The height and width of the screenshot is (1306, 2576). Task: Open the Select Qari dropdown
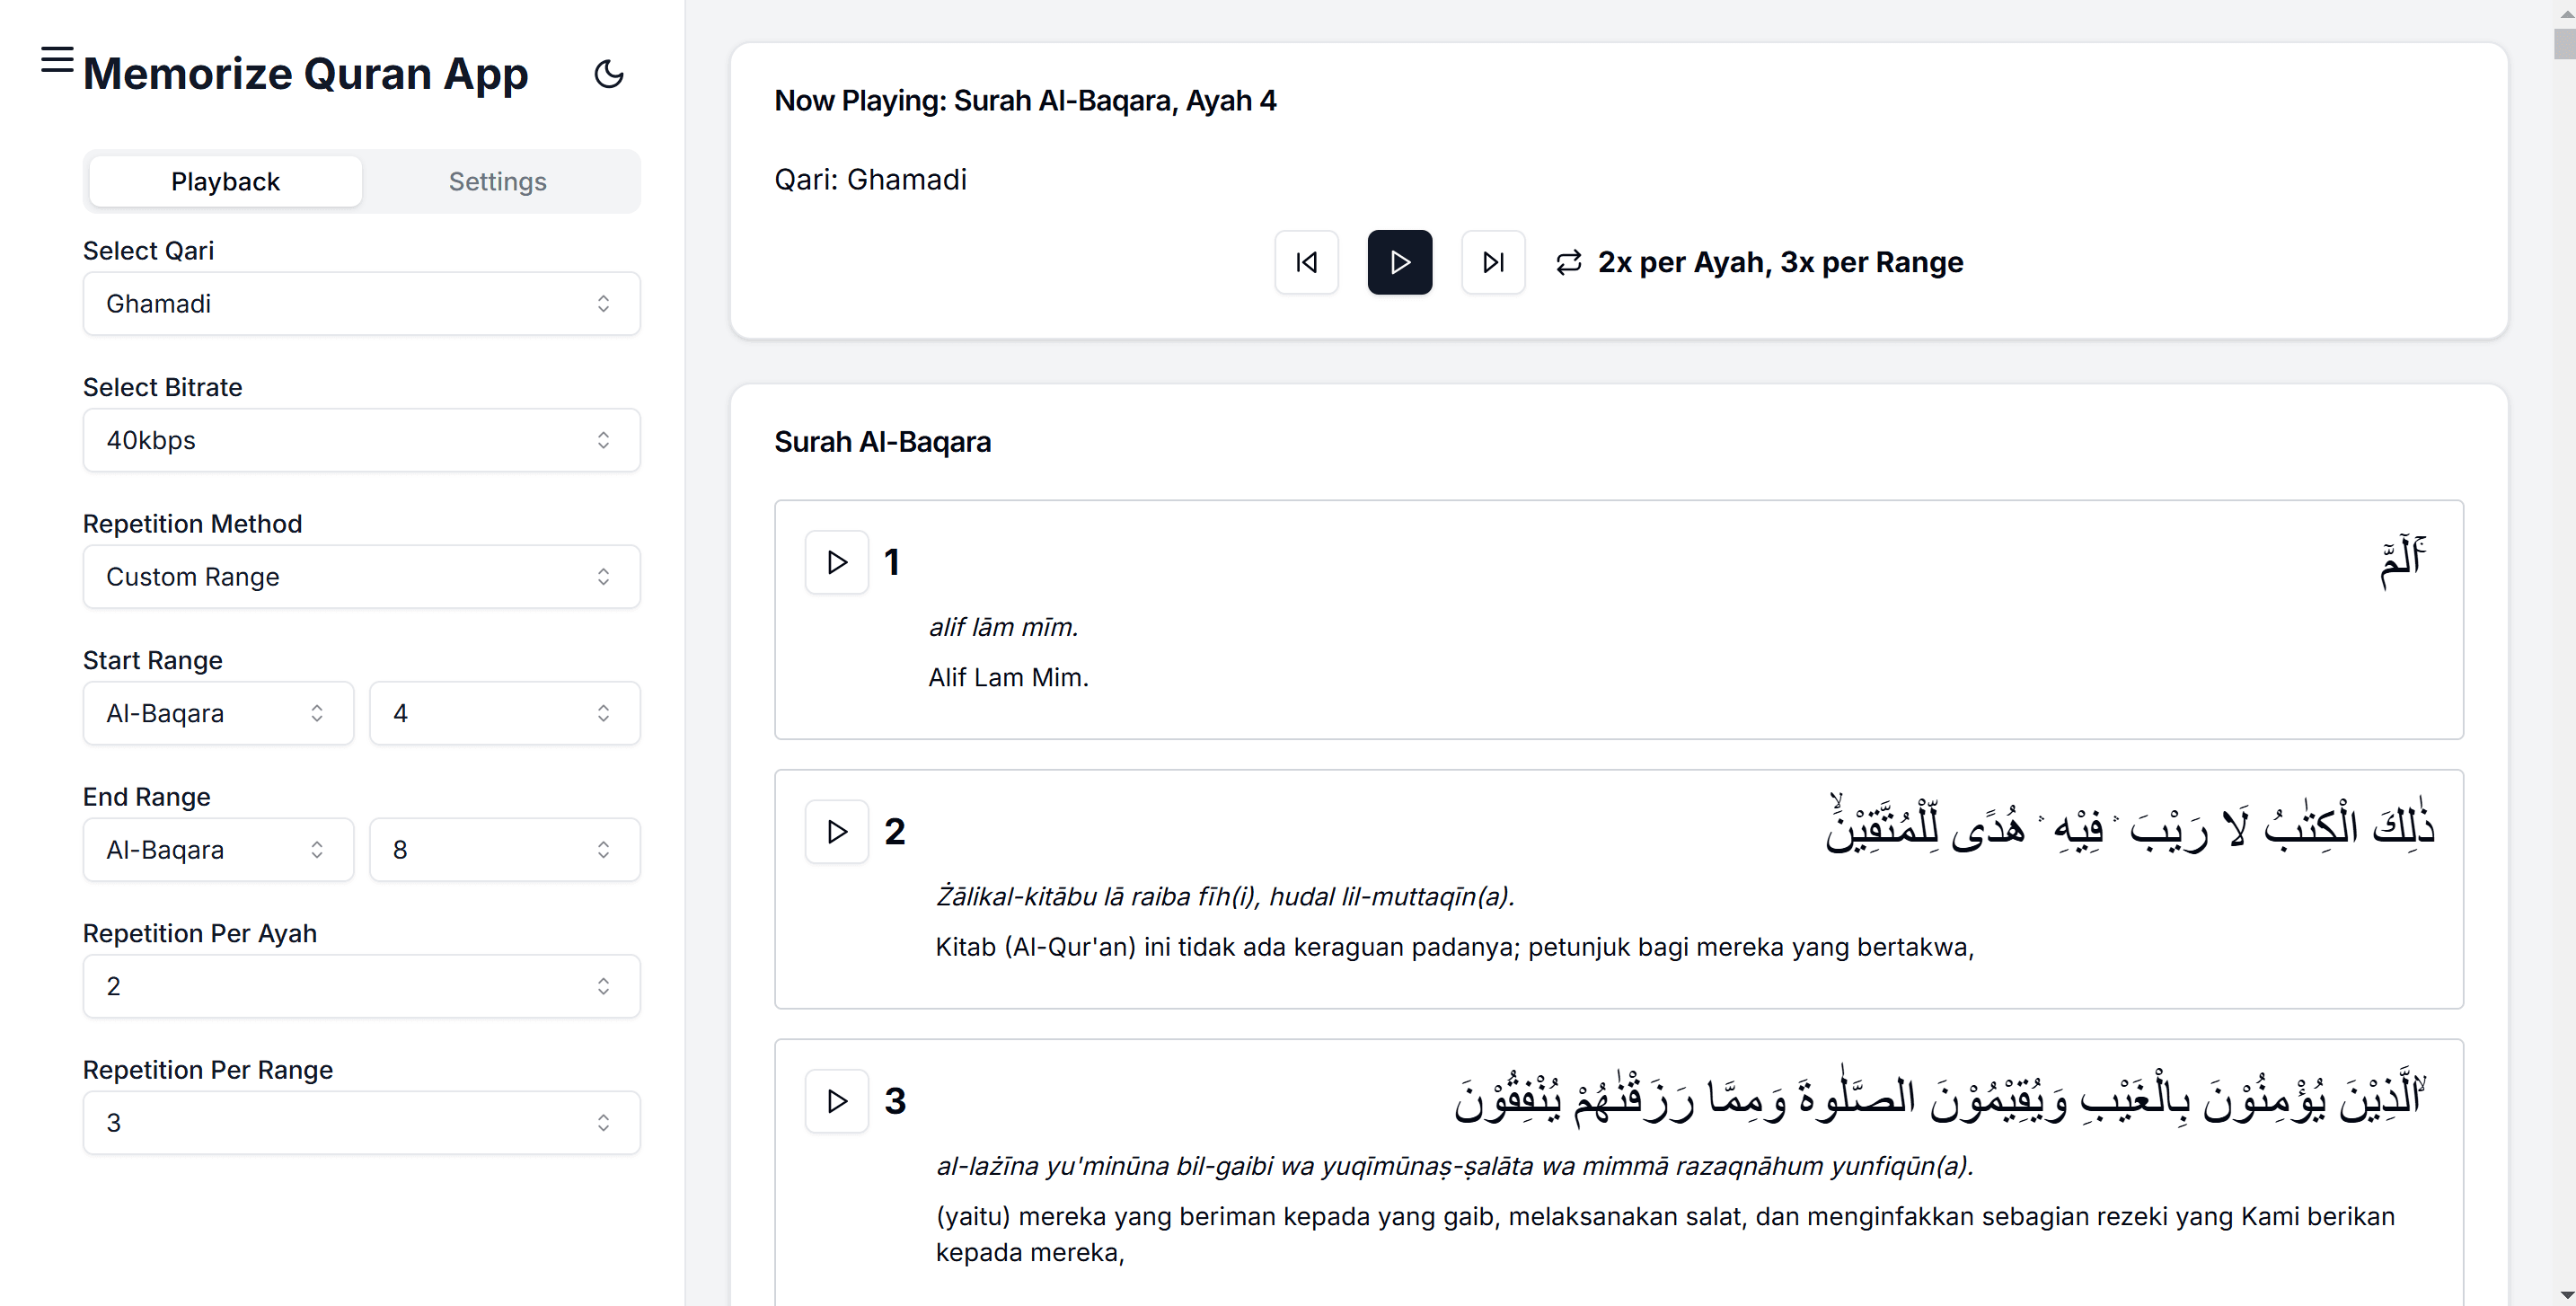click(x=360, y=303)
